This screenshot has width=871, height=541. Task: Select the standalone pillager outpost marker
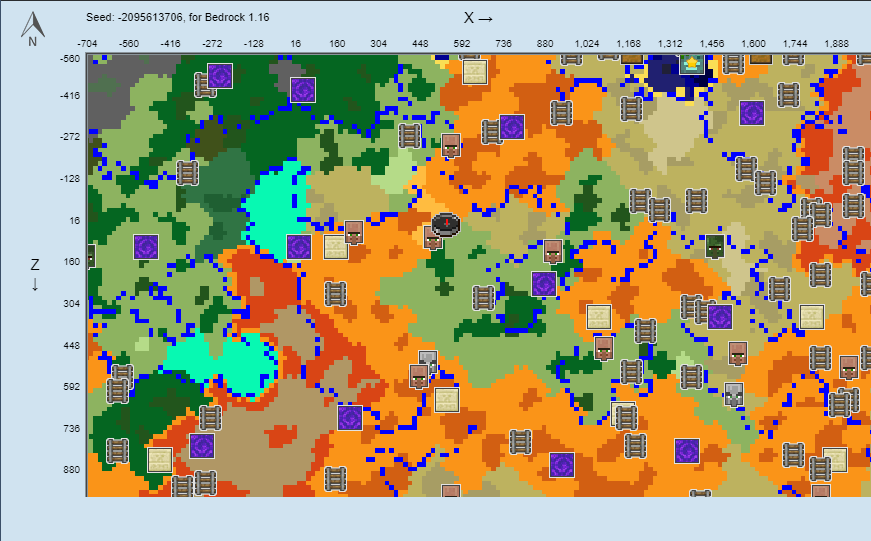733,393
